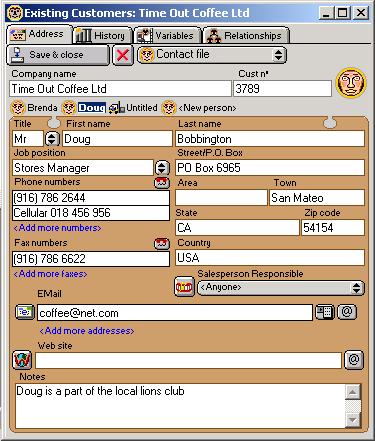
Task: Click the address book icon beside email field
Action: 324,312
